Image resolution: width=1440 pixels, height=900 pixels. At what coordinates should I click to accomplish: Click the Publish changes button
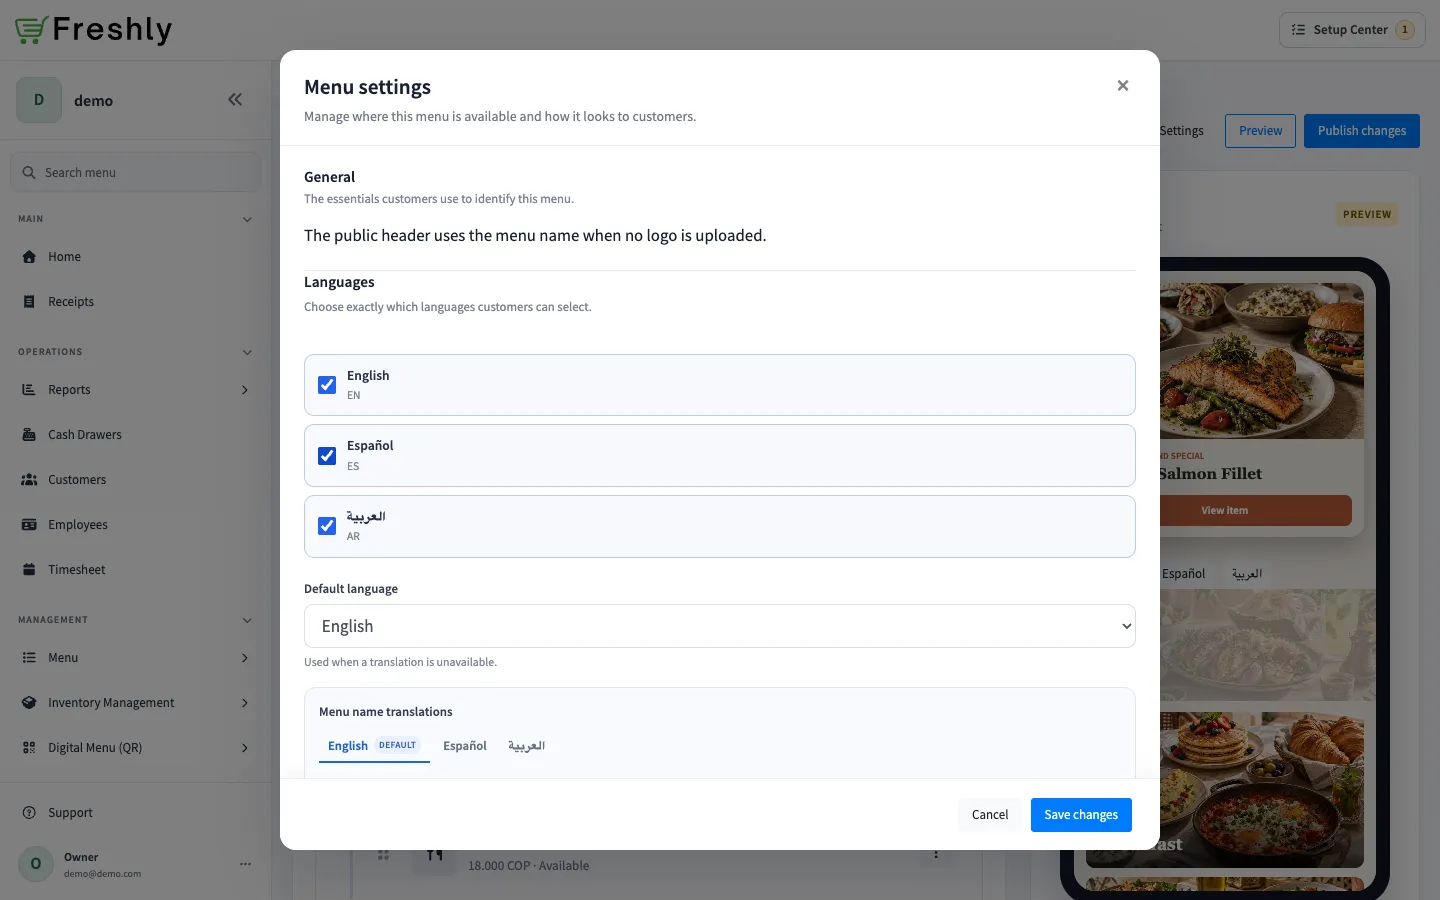(1362, 131)
